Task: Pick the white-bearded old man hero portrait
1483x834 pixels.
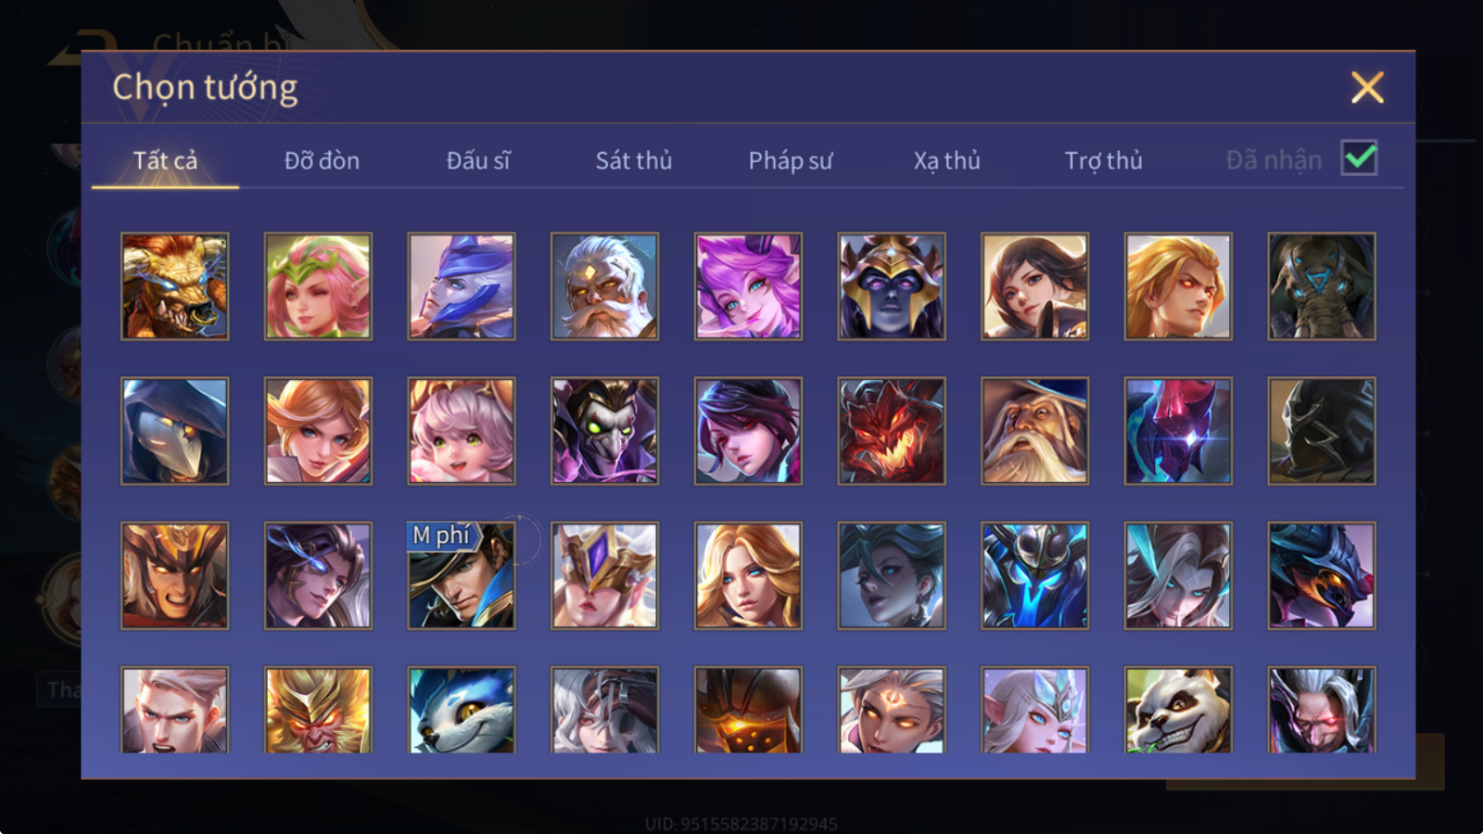Action: click(605, 287)
